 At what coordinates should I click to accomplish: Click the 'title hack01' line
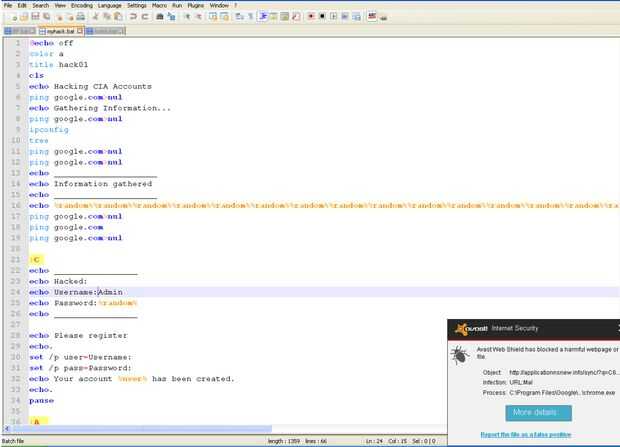pos(59,64)
